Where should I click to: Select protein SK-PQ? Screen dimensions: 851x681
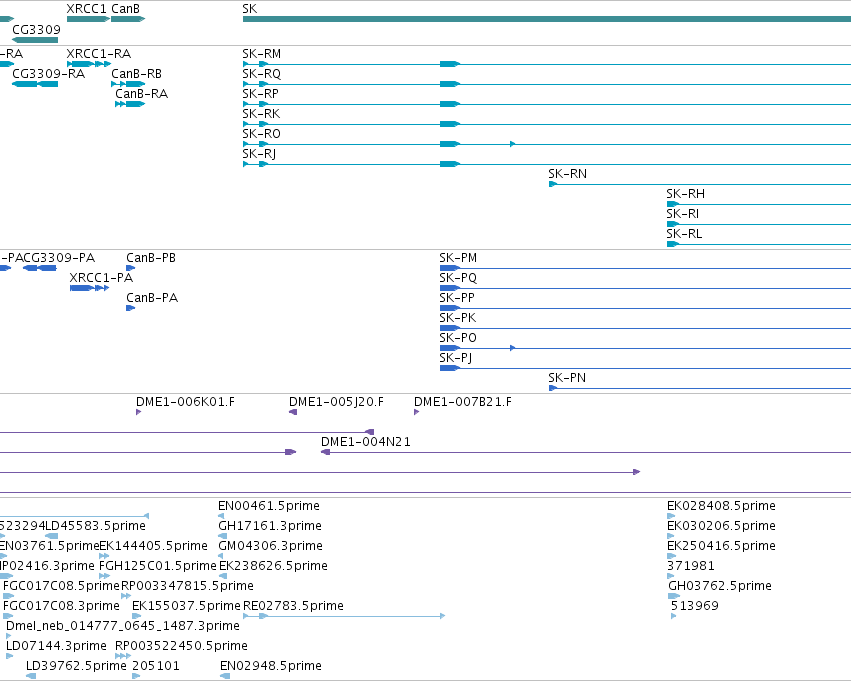tap(645, 288)
